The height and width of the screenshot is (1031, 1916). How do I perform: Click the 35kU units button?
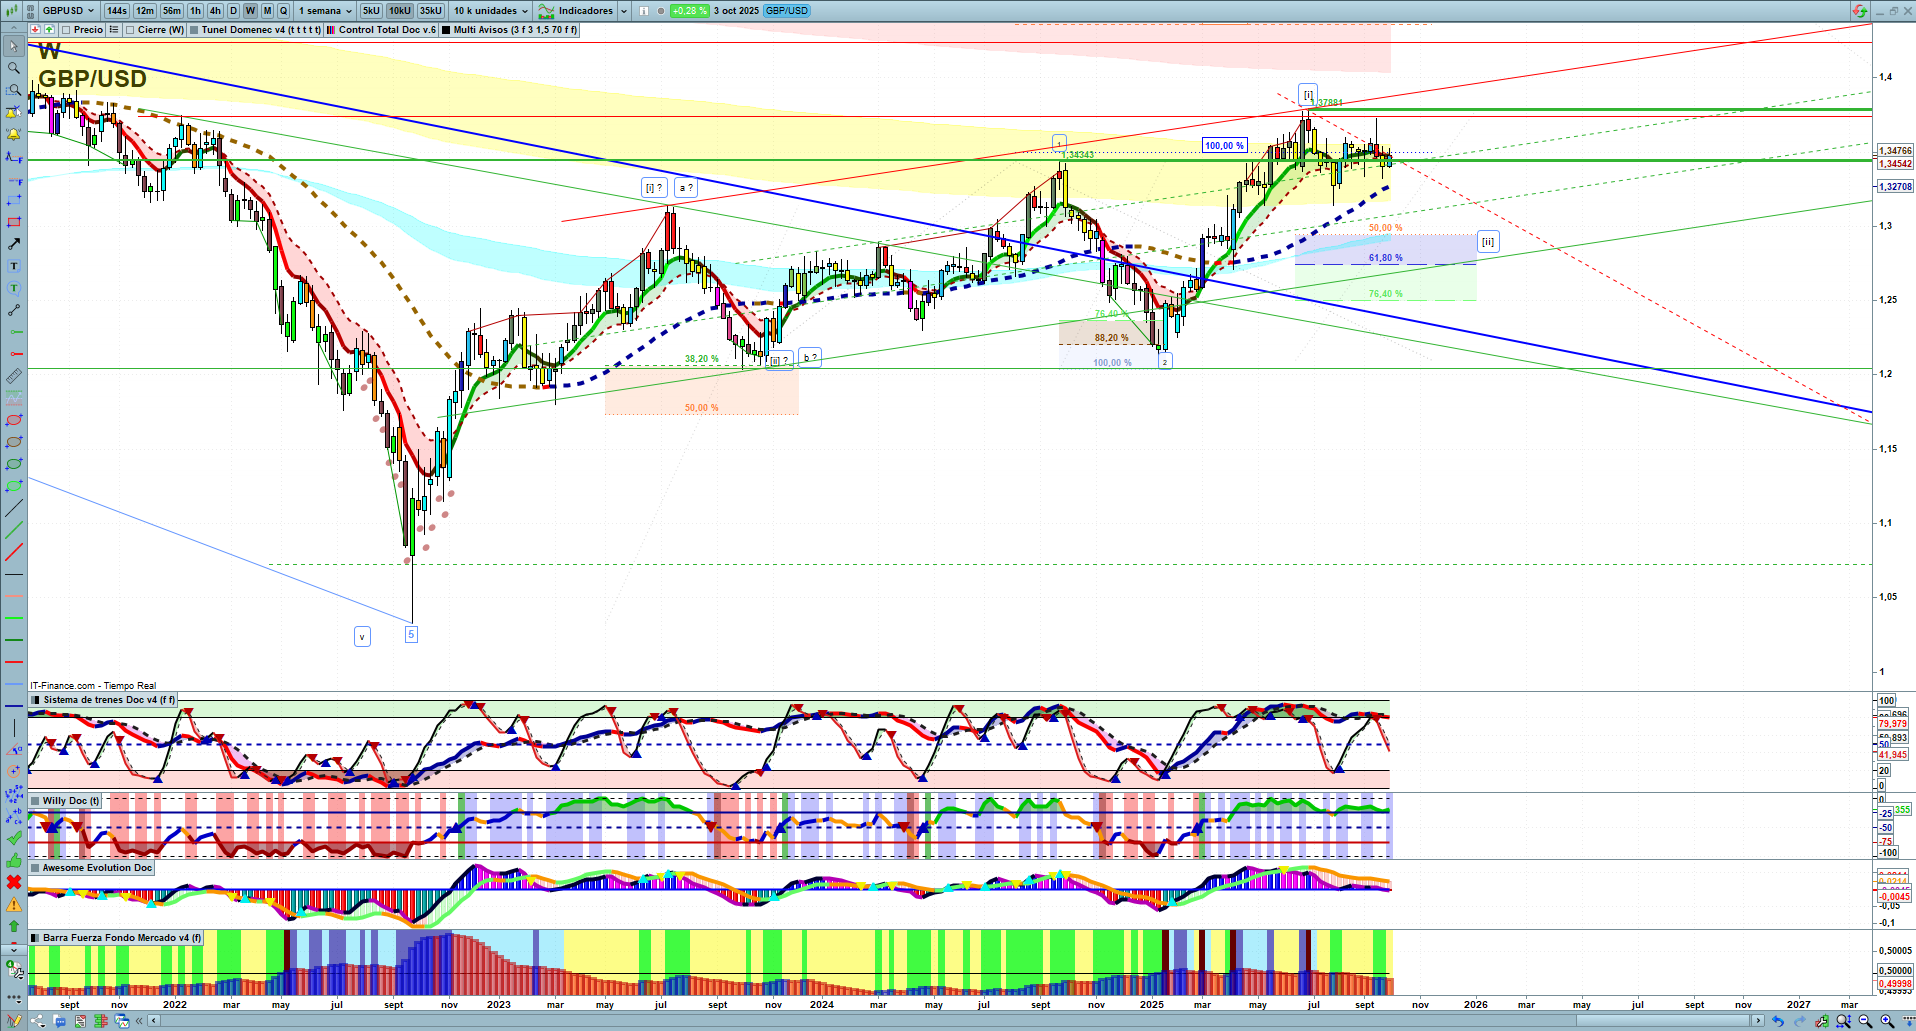click(430, 11)
